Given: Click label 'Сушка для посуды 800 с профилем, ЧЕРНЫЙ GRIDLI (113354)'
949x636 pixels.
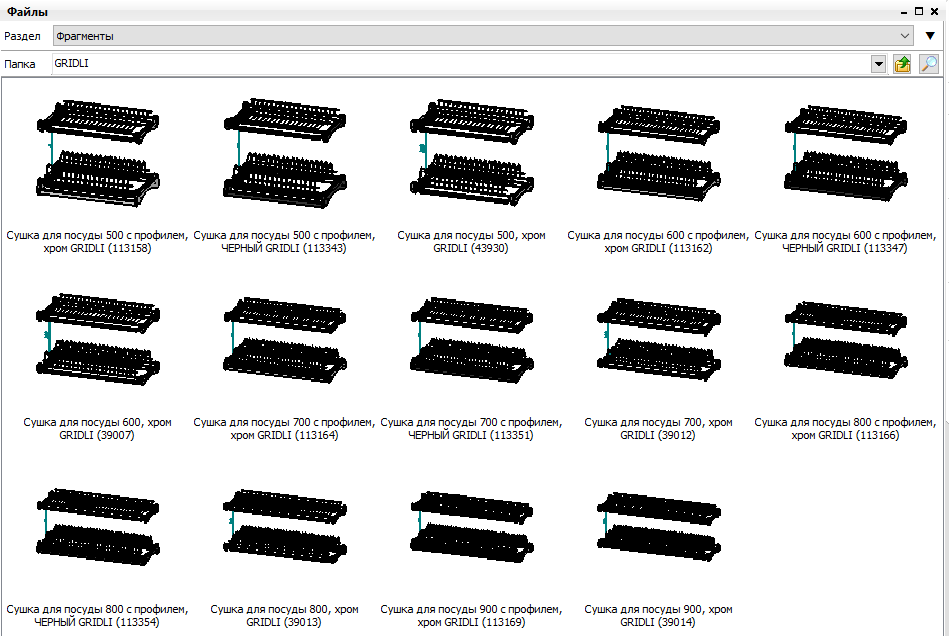Looking at the screenshot, I should [x=97, y=615].
